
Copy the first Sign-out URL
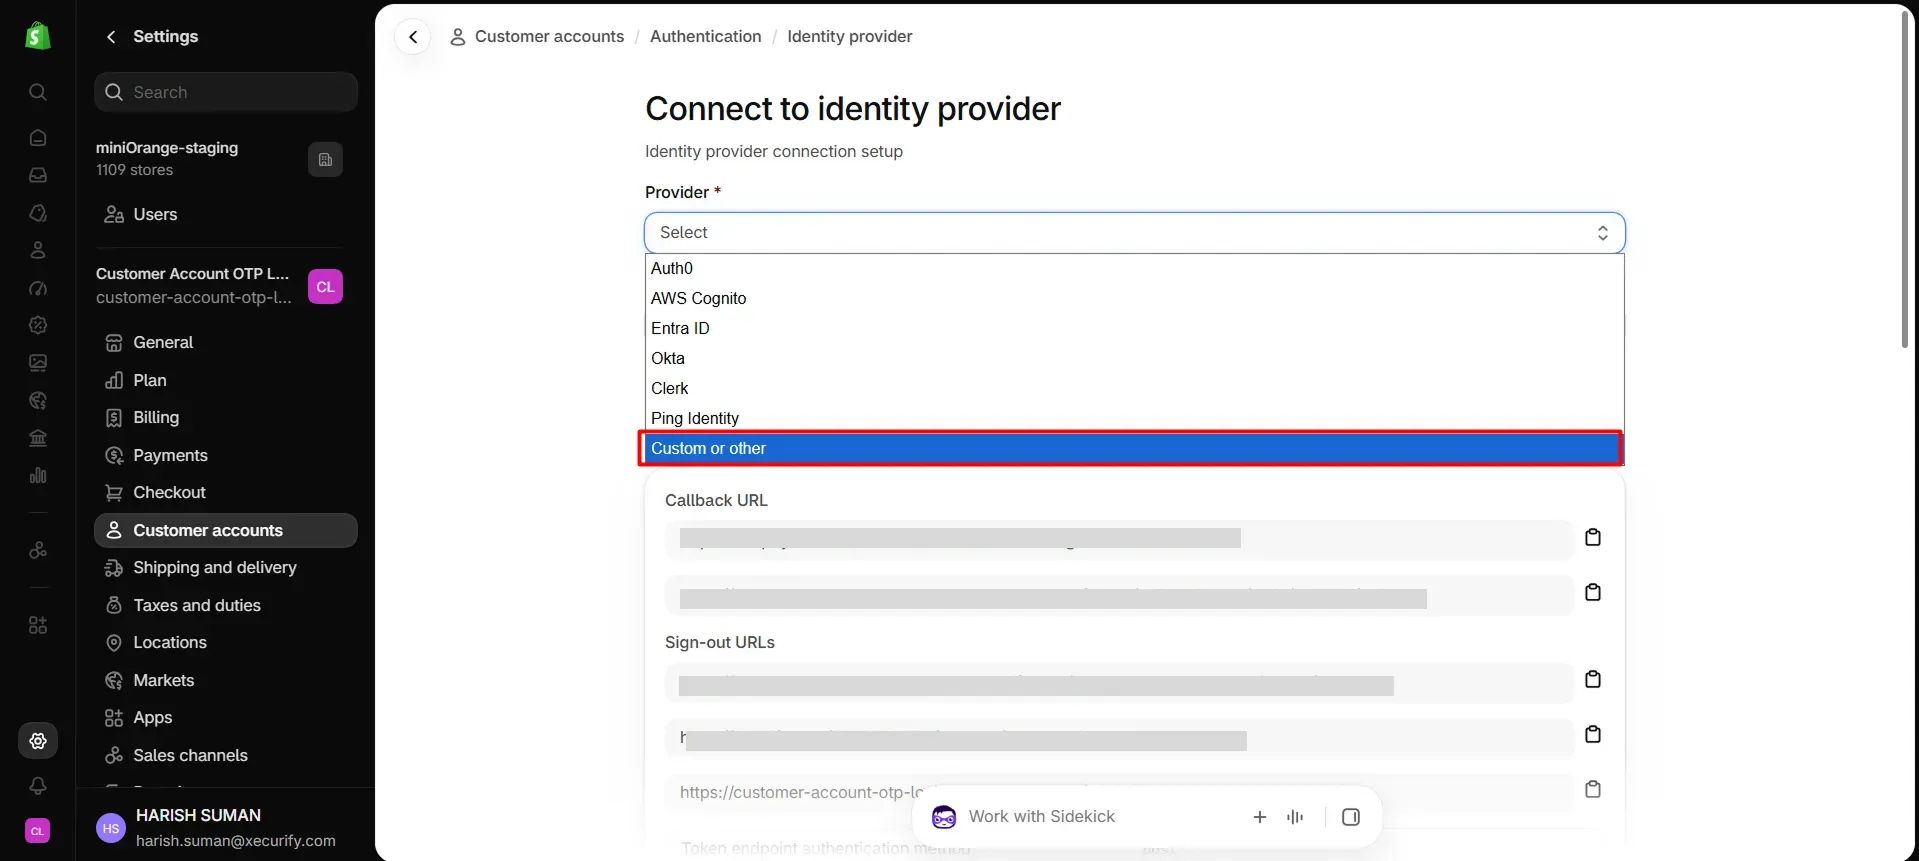(x=1593, y=680)
